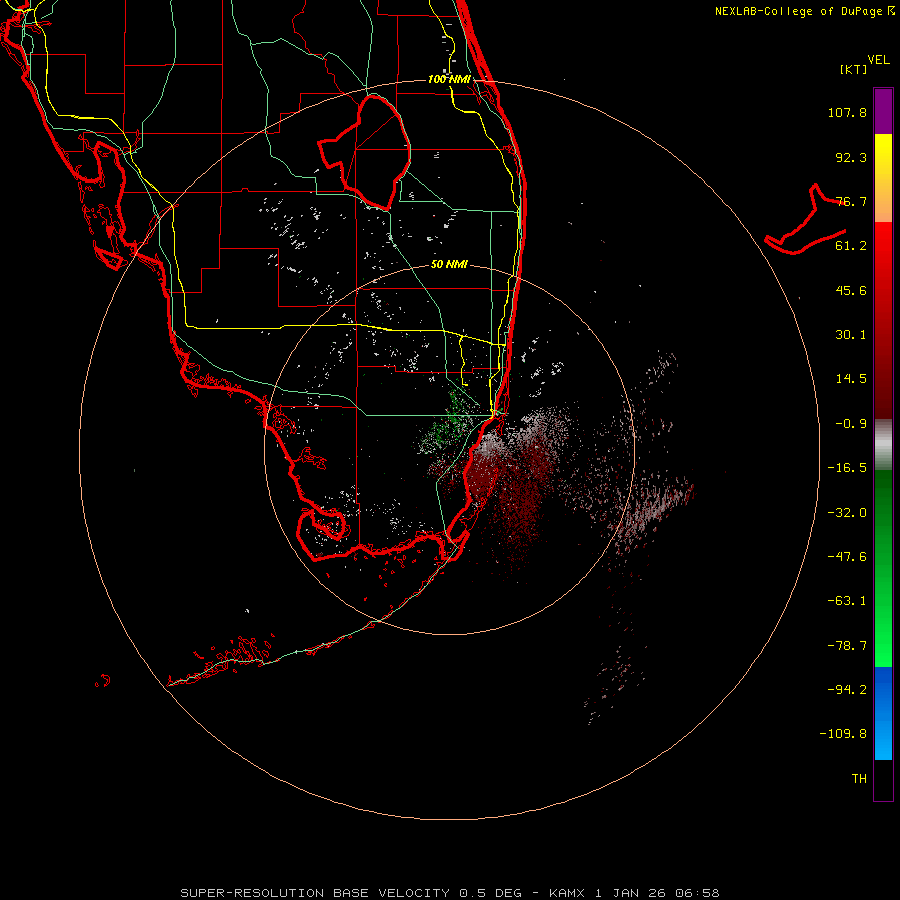The height and width of the screenshot is (900, 900).
Task: Click the -47.6 velocity scale value
Action: [847, 557]
